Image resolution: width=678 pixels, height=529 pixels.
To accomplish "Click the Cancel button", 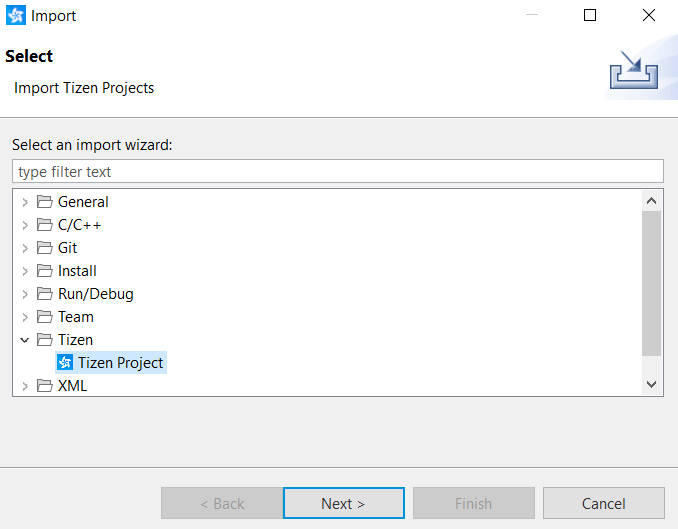I will 604,503.
